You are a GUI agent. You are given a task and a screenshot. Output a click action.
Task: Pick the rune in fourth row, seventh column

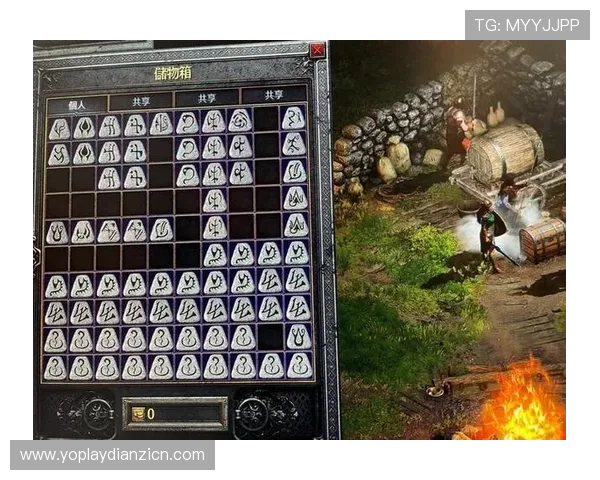coord(214,201)
